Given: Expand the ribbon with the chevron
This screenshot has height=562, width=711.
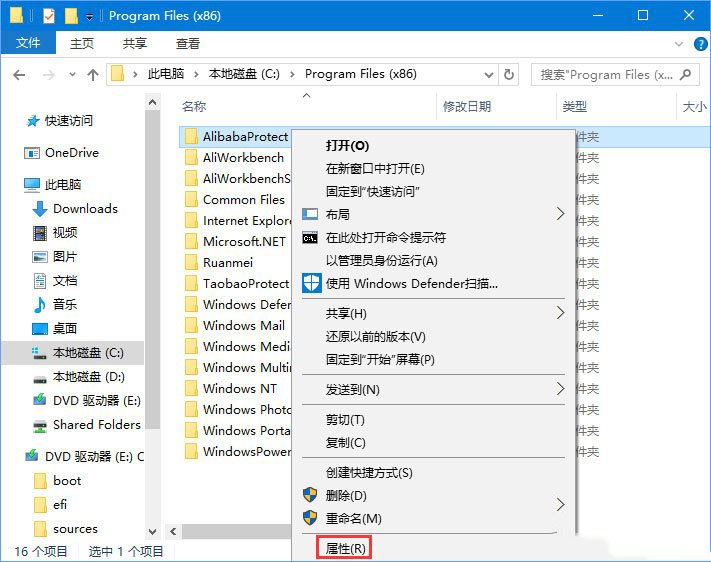Looking at the screenshot, I should click(x=679, y=44).
